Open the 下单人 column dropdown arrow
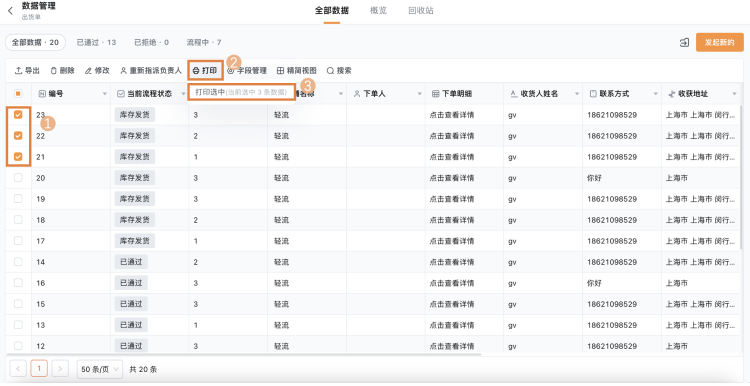Image resolution: width=750 pixels, height=386 pixels. 419,94
